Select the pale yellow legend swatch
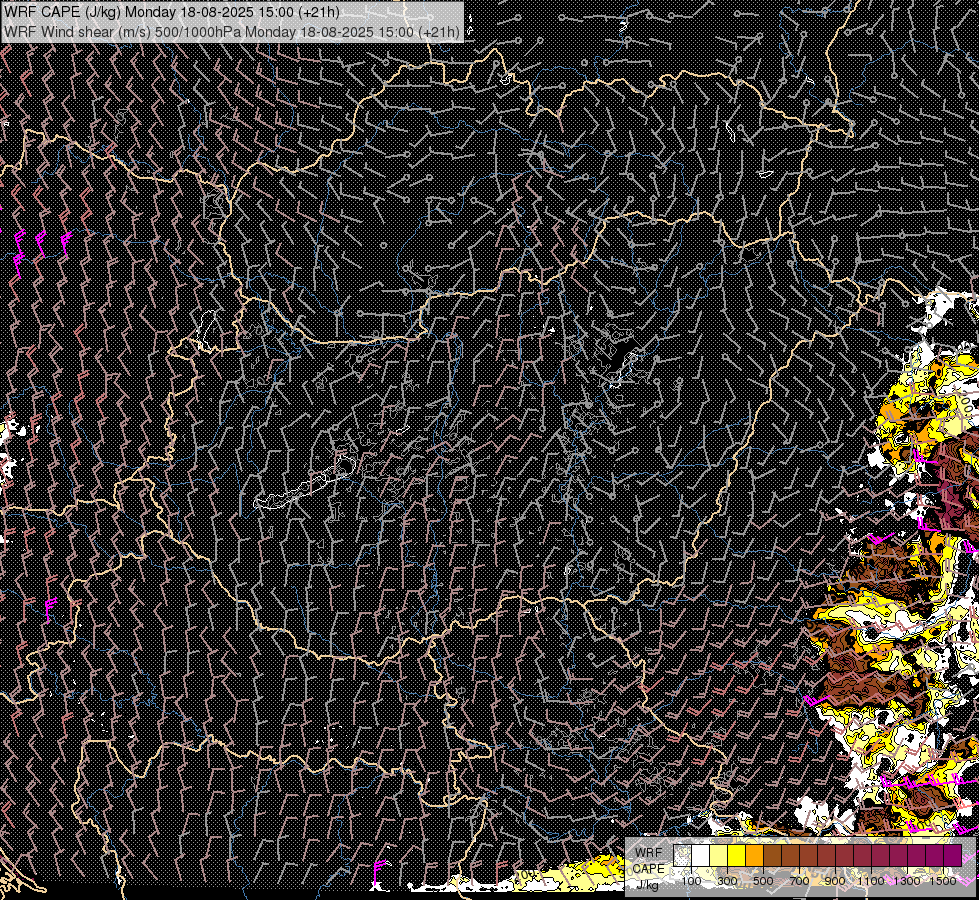This screenshot has height=900, width=979. (718, 856)
